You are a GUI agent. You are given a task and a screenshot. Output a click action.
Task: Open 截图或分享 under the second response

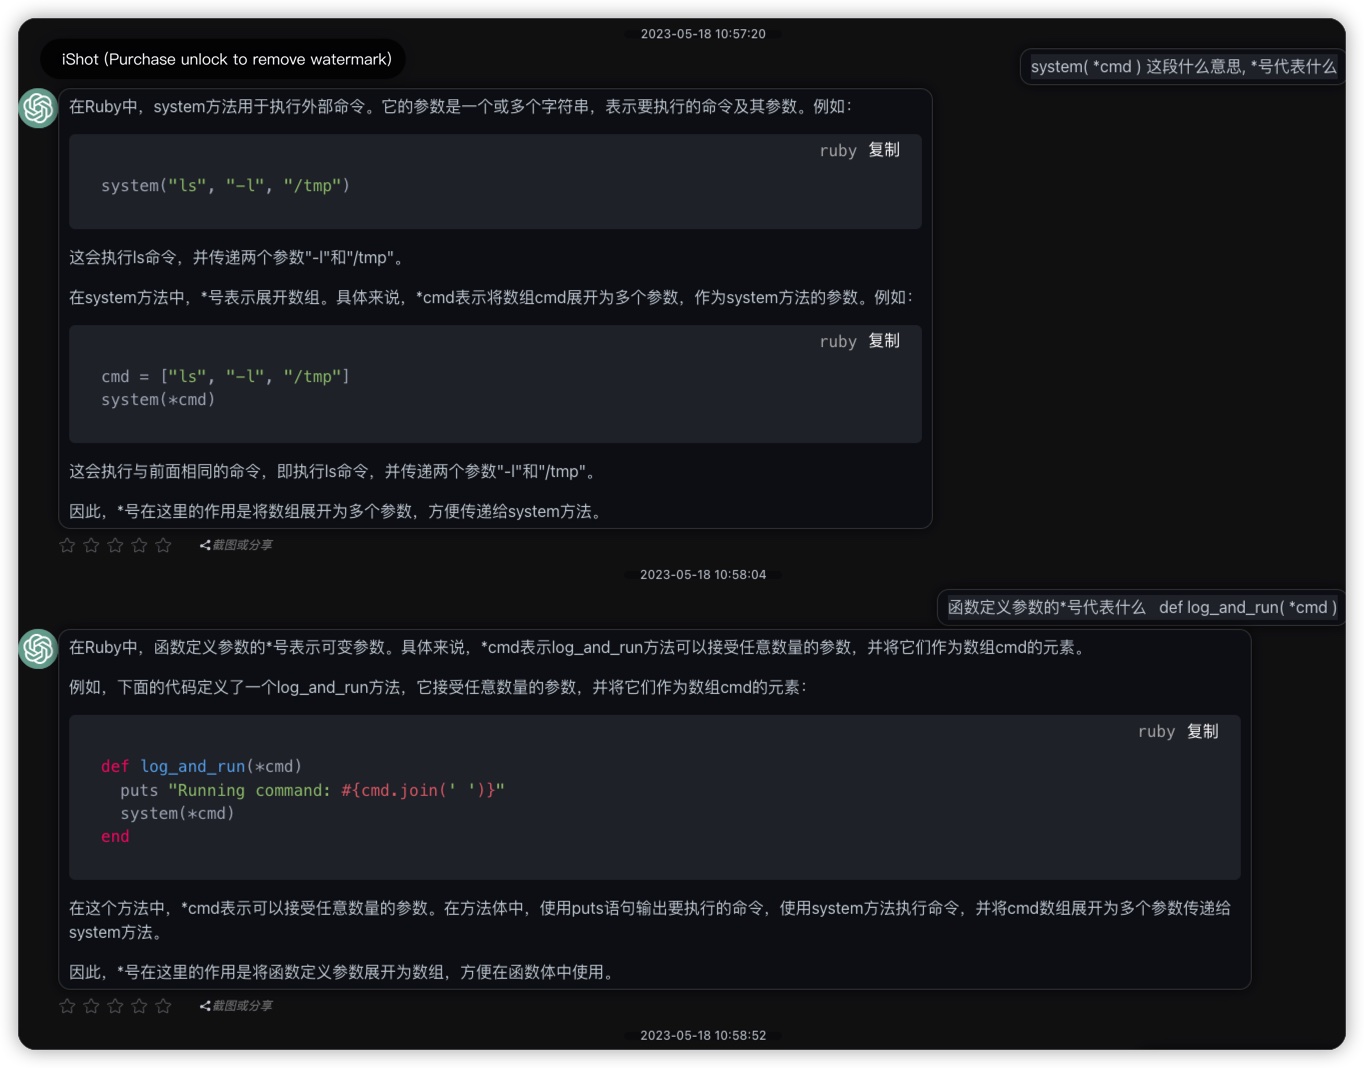pyautogui.click(x=236, y=1006)
